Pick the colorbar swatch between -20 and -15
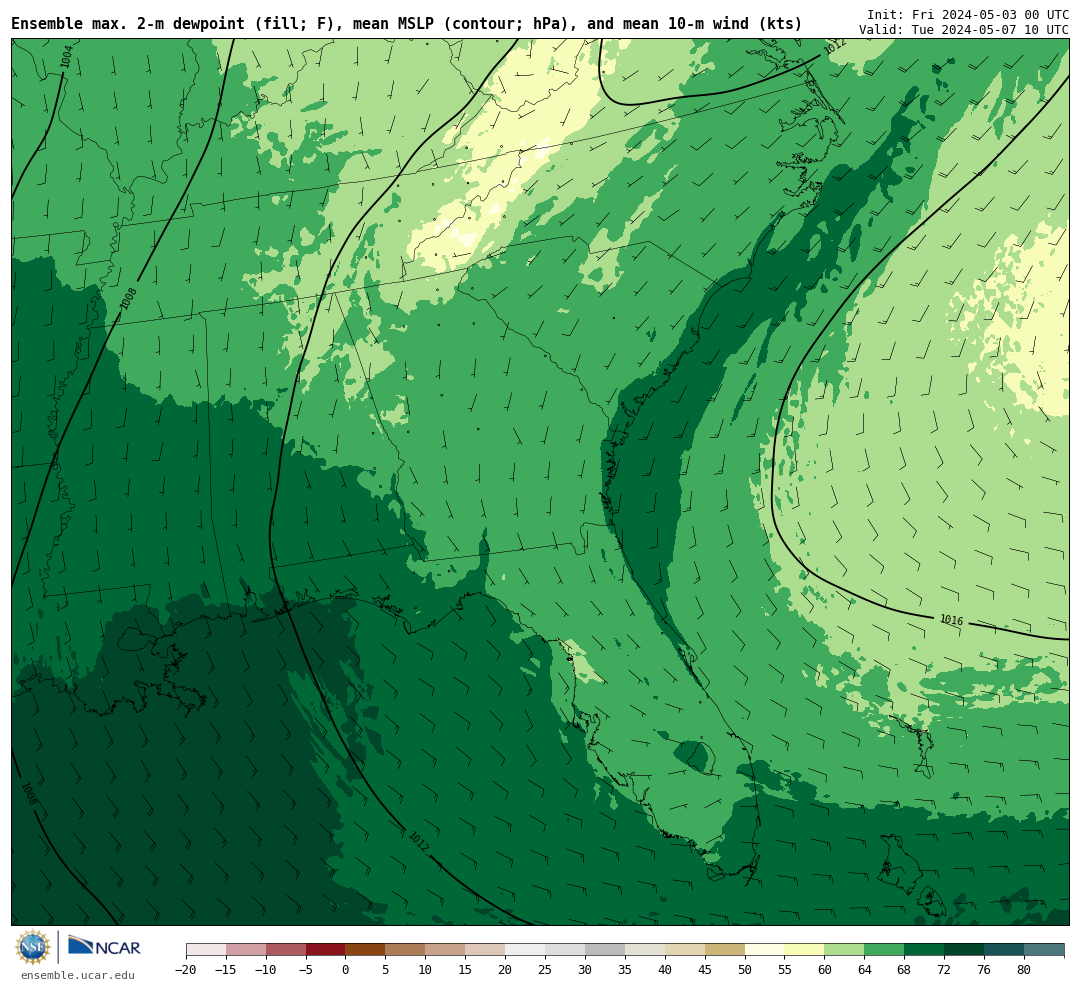Screen dimensions: 1080x988 [x=206, y=950]
